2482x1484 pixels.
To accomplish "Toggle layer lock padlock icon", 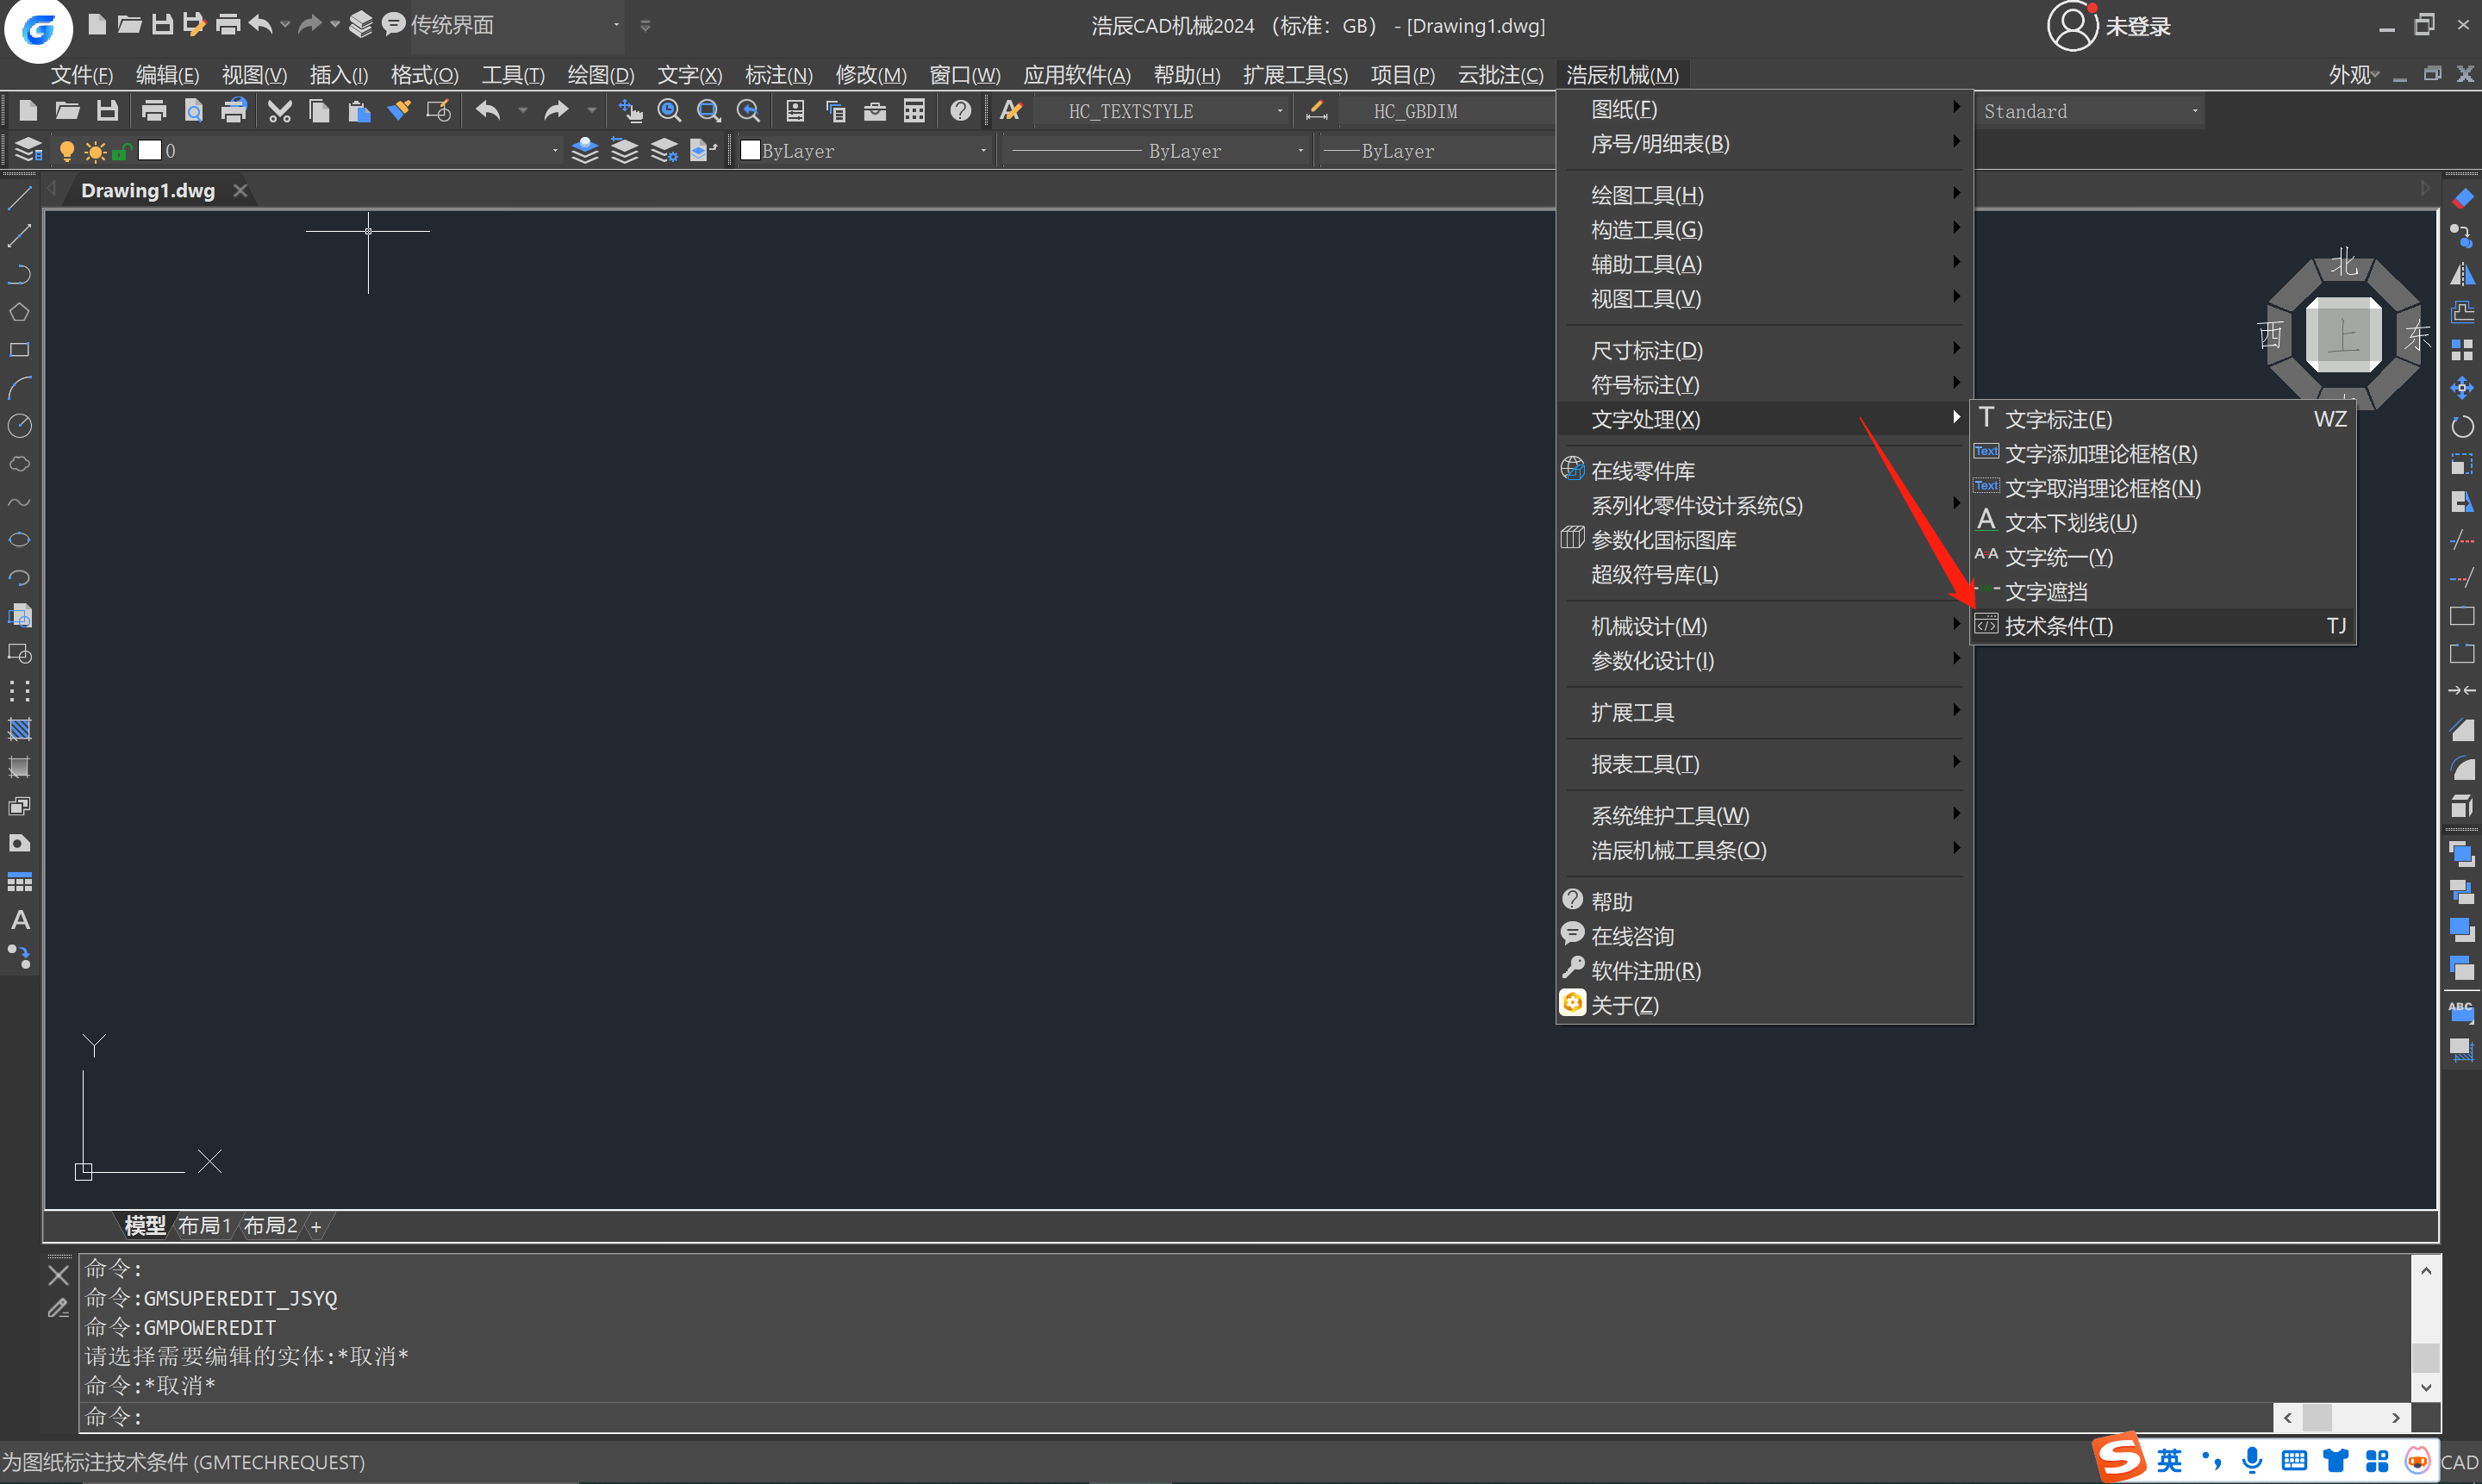I will (121, 151).
